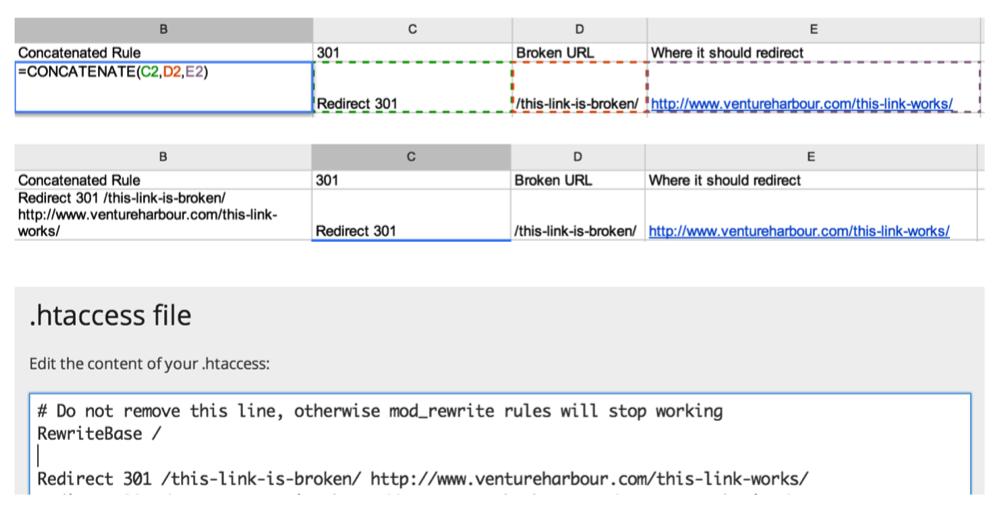Select the concatenated result cell in lower sheet
This screenshot has width=1004, height=515.
pyautogui.click(x=163, y=215)
